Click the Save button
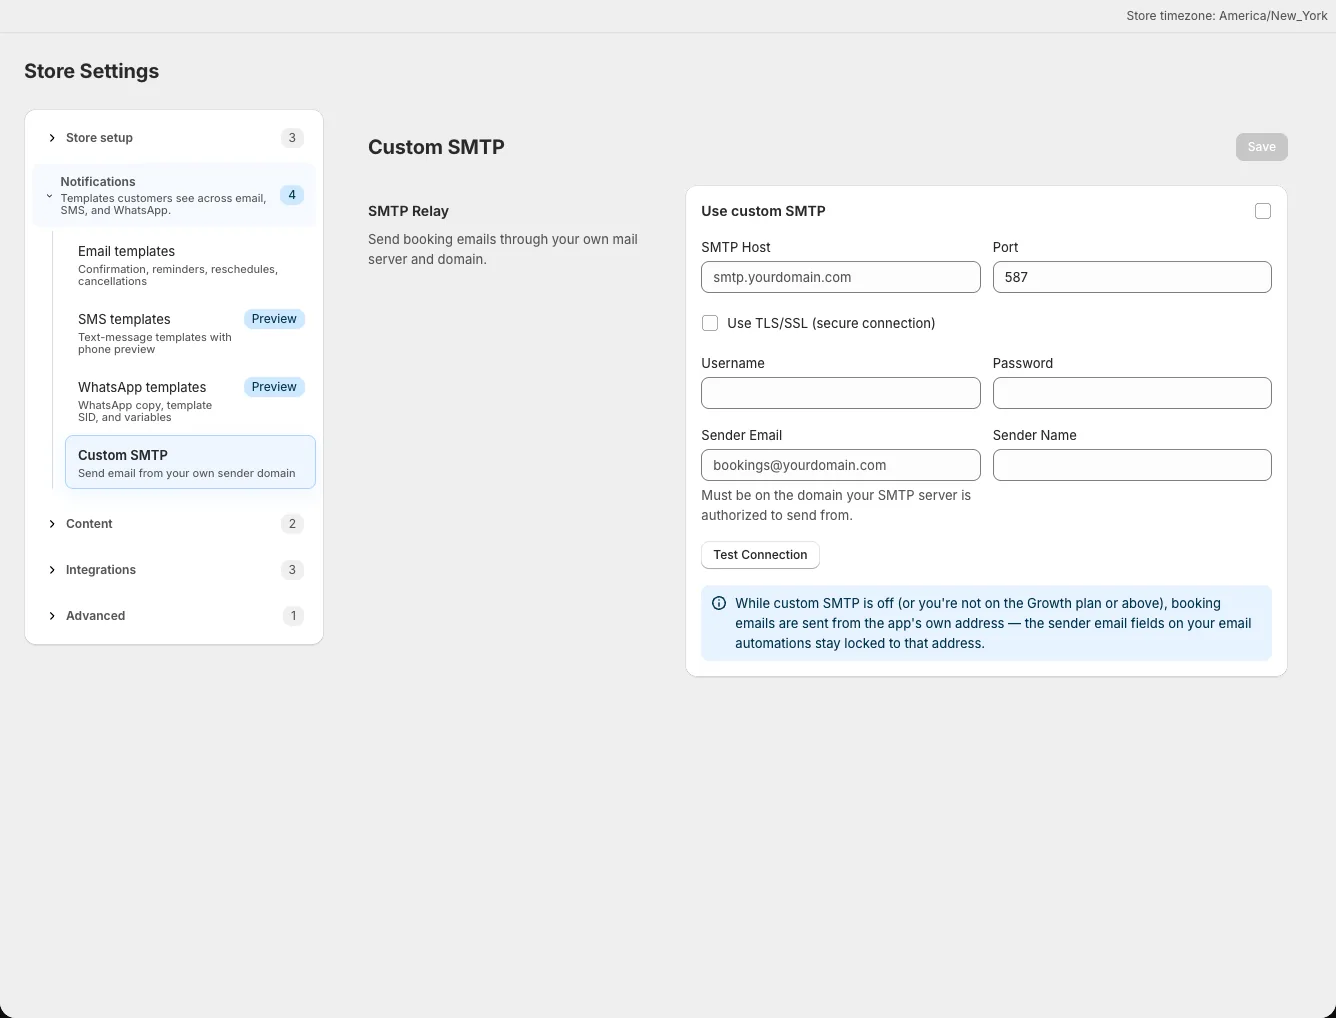Viewport: 1336px width, 1018px height. coord(1261,147)
